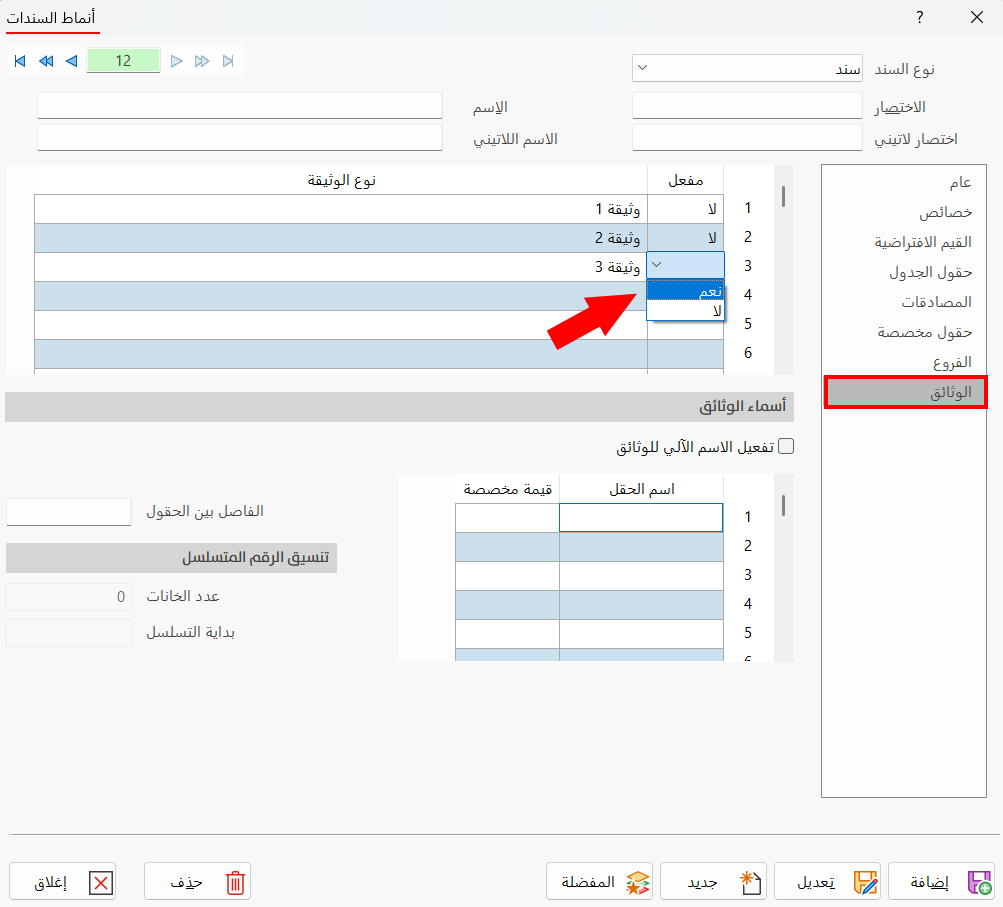Click the الاسم input field
The height and width of the screenshot is (907, 1003).
pos(240,106)
